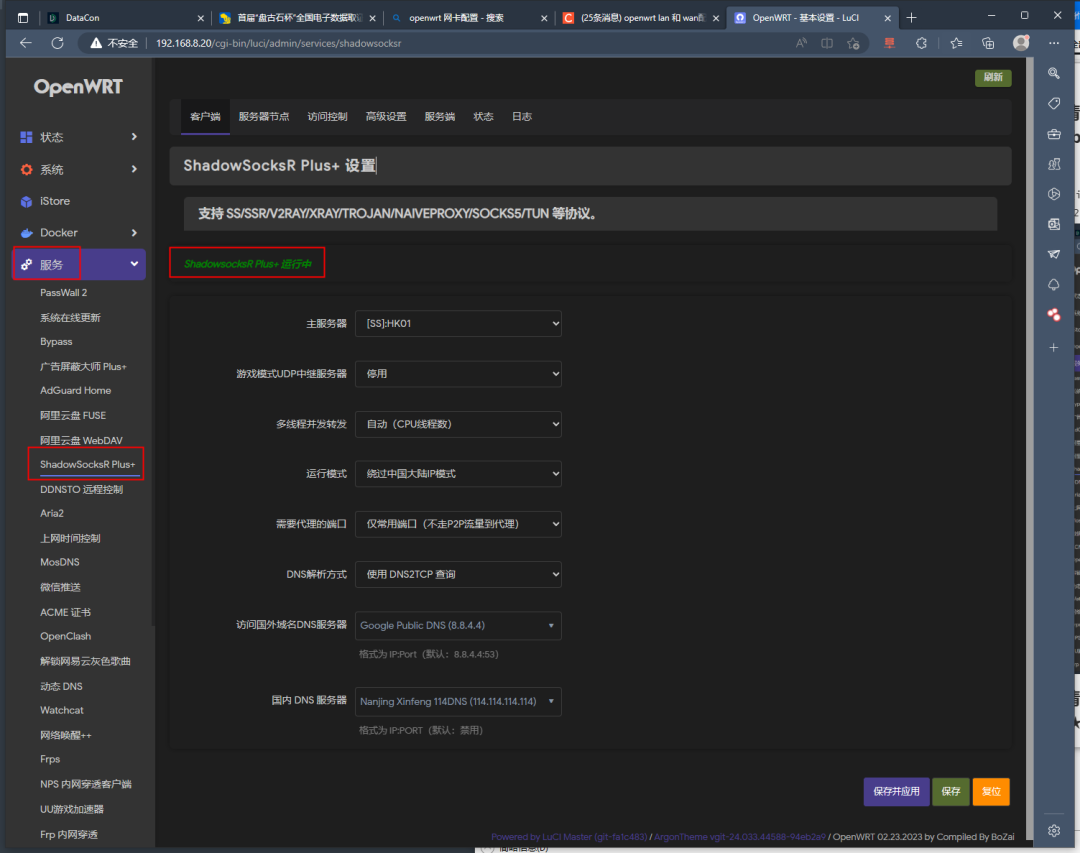
Task: Open Watchcat in the service menu
Action: click(62, 710)
